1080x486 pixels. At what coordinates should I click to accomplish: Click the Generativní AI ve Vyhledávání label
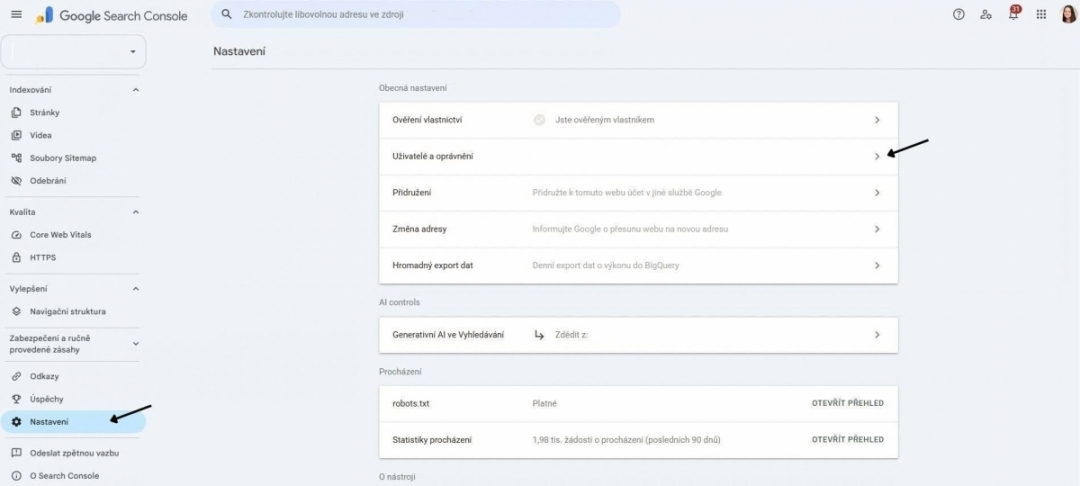tap(448, 335)
